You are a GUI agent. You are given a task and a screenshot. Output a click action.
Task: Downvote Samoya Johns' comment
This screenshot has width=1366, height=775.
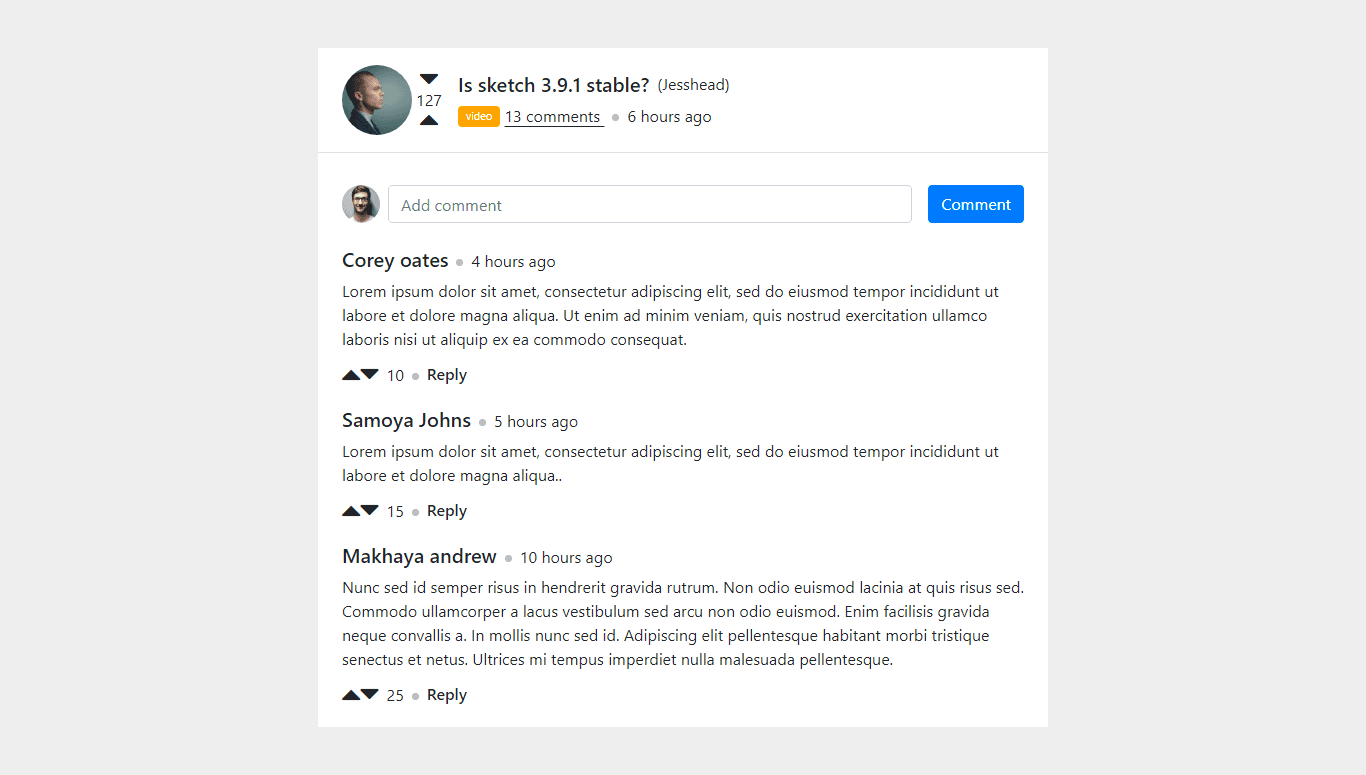click(367, 510)
